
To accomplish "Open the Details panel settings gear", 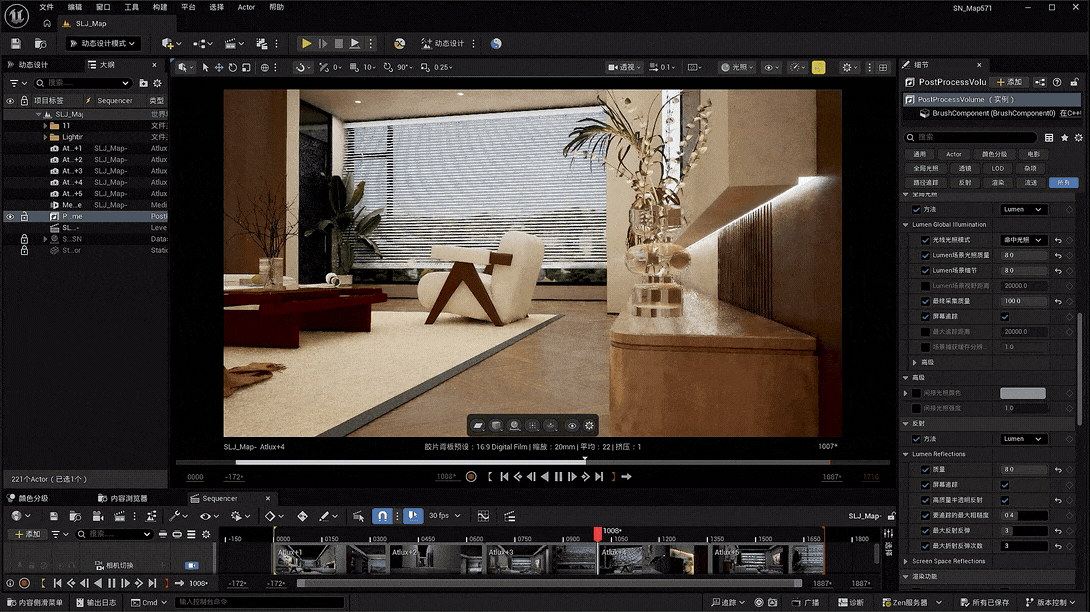I will pos(1077,137).
